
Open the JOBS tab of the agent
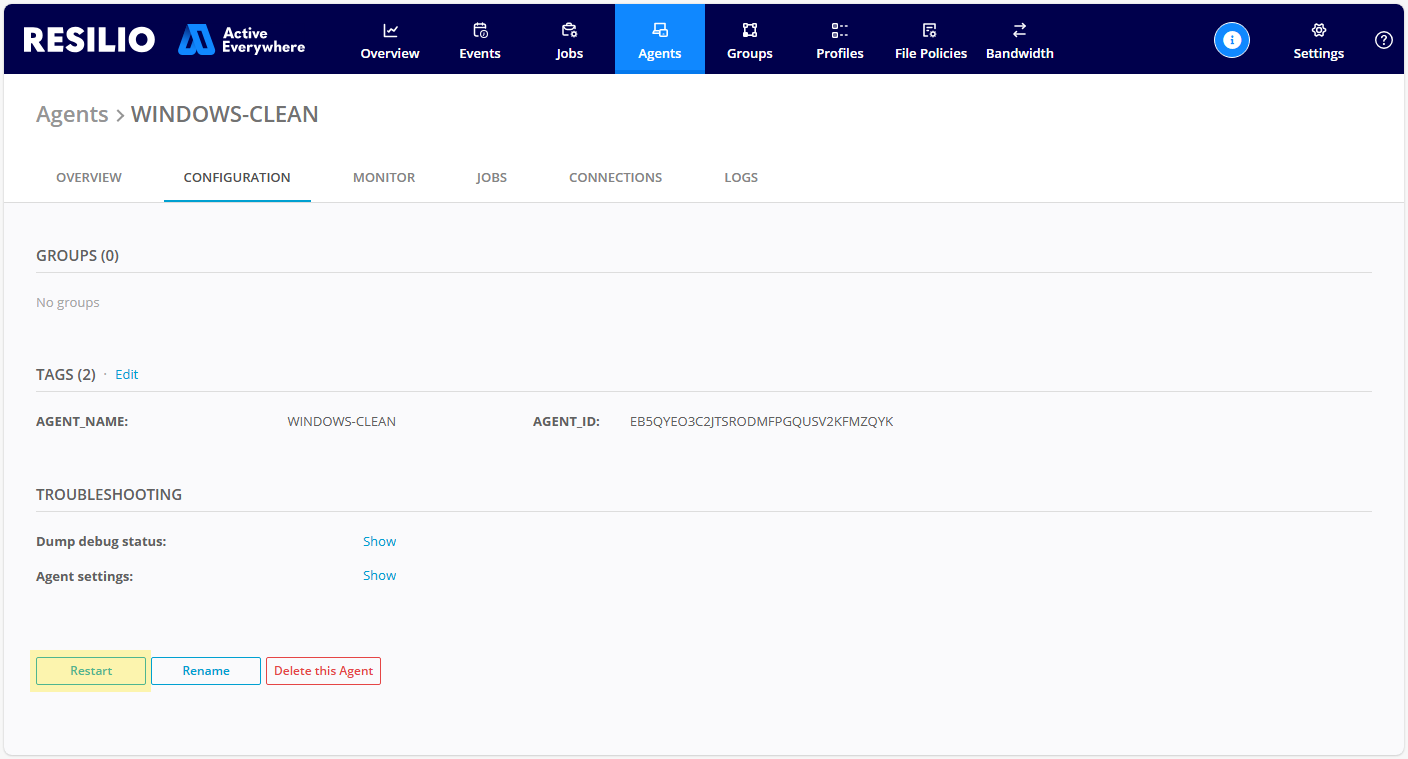point(492,178)
